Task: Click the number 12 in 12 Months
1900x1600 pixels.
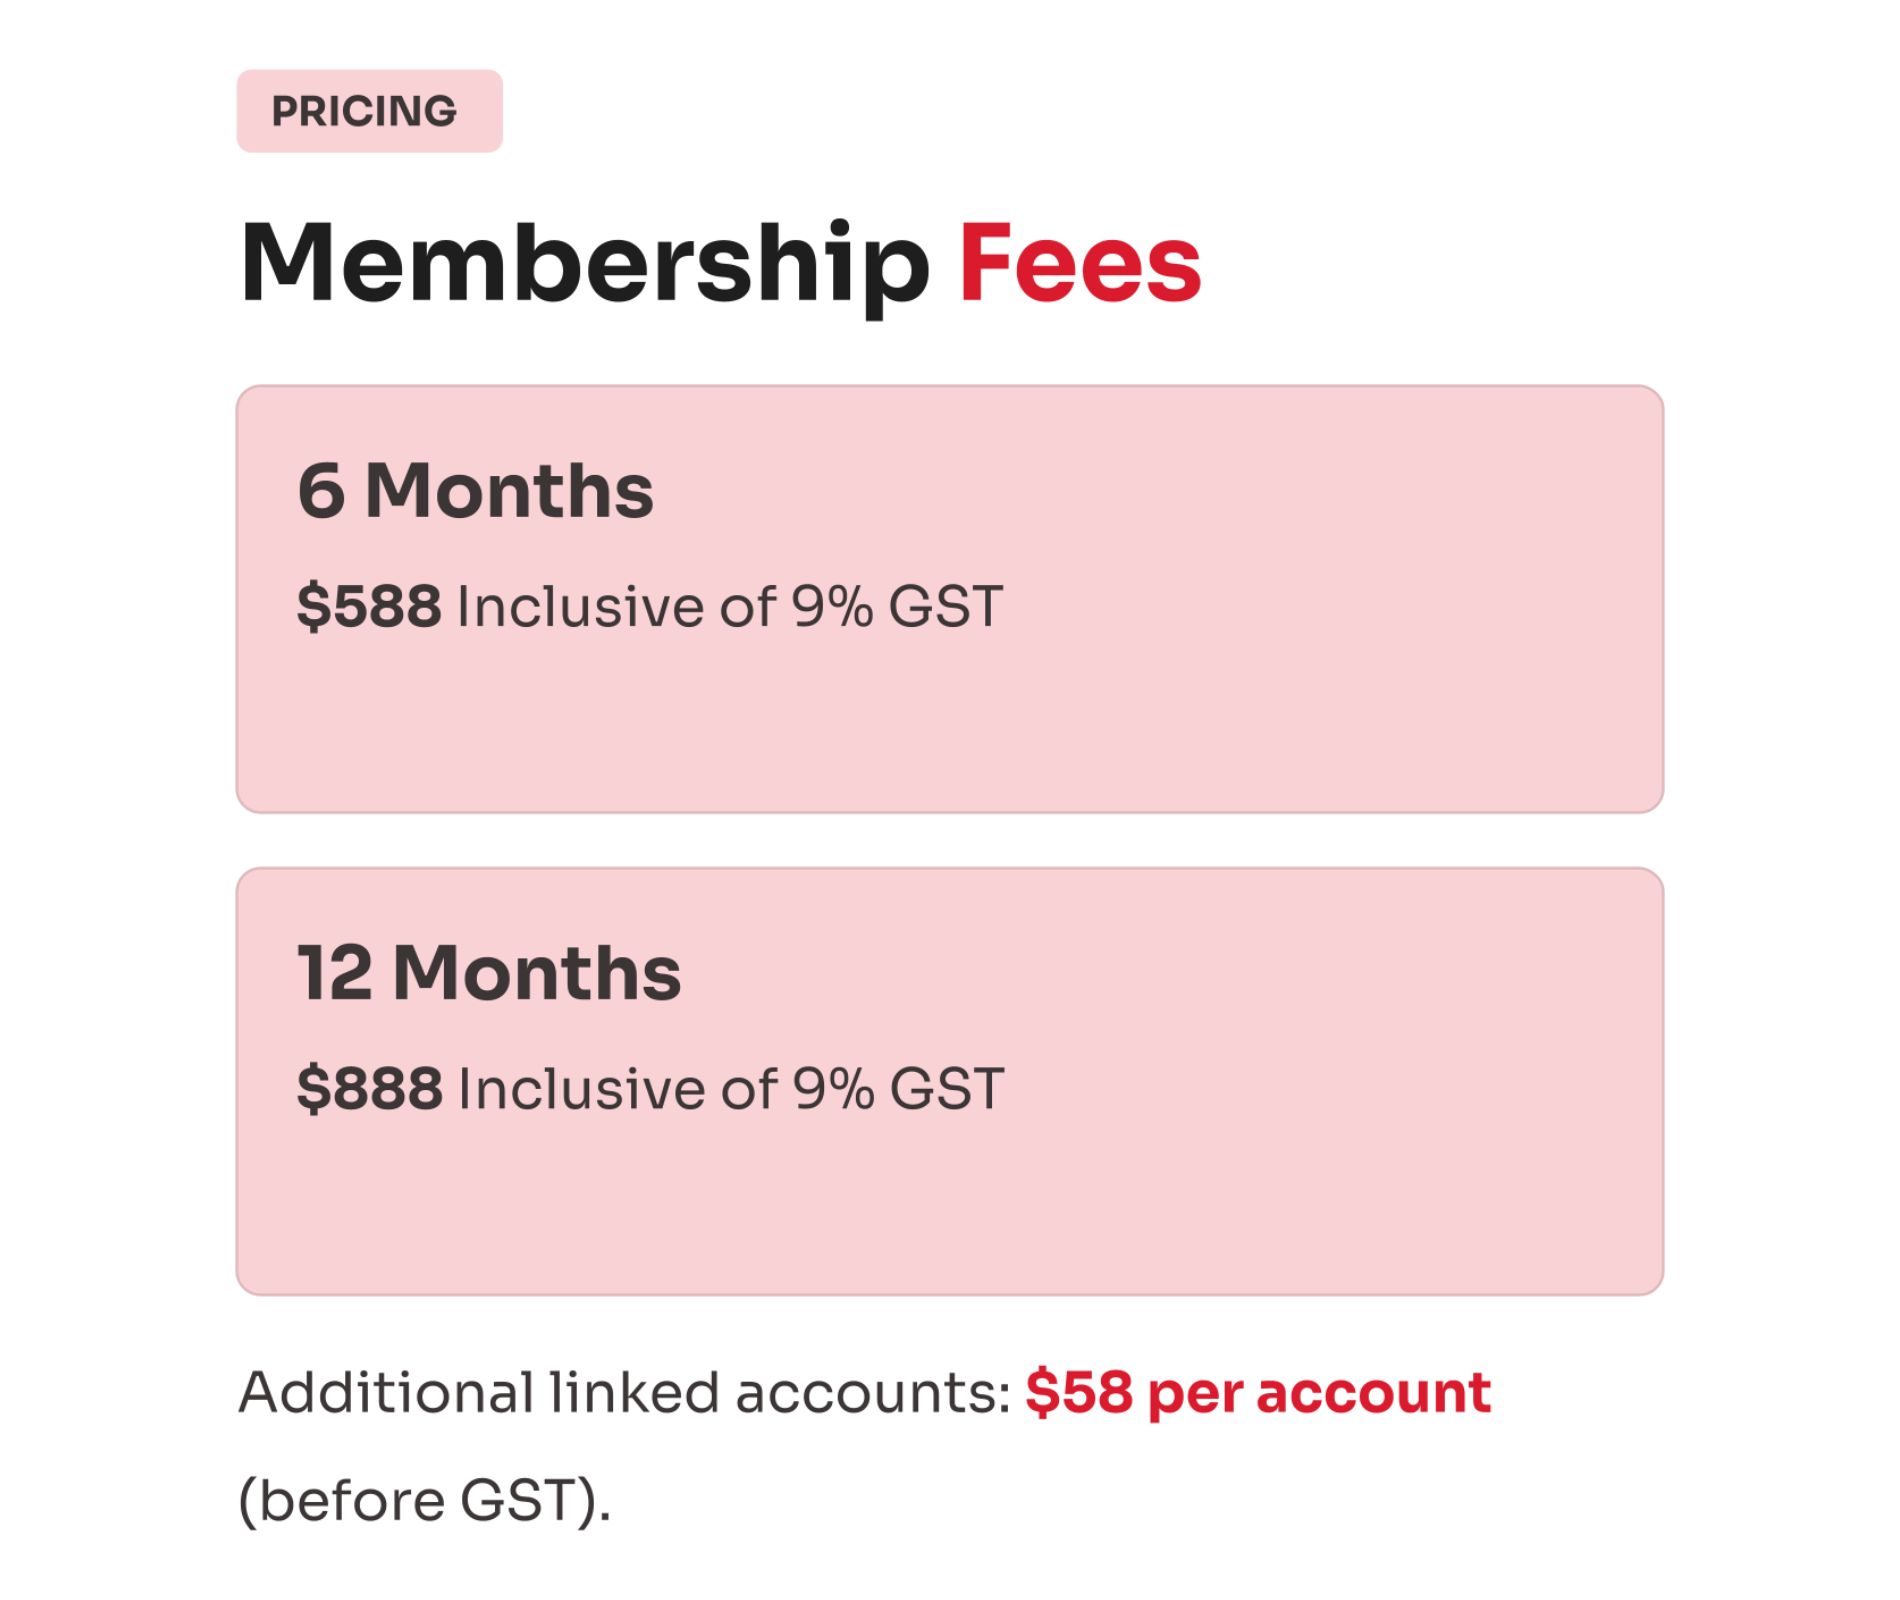Action: 335,973
